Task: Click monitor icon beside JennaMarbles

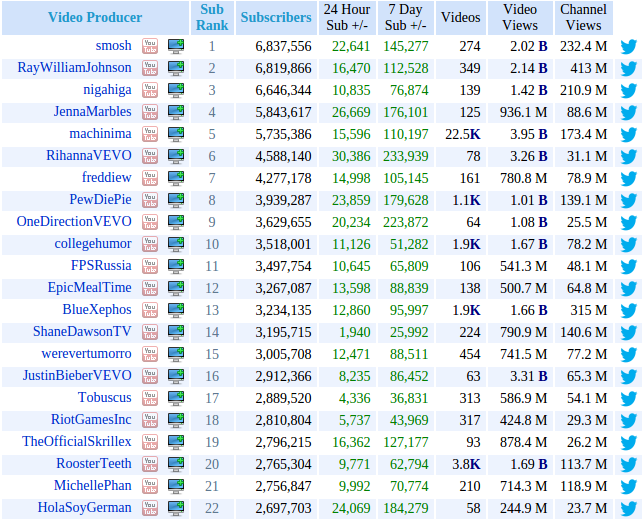Action: click(176, 112)
